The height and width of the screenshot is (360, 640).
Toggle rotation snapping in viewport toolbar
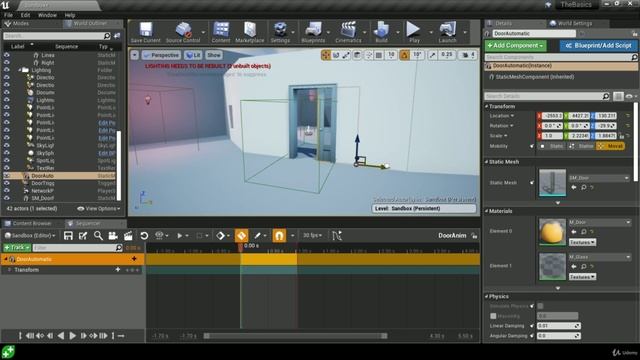[404, 55]
